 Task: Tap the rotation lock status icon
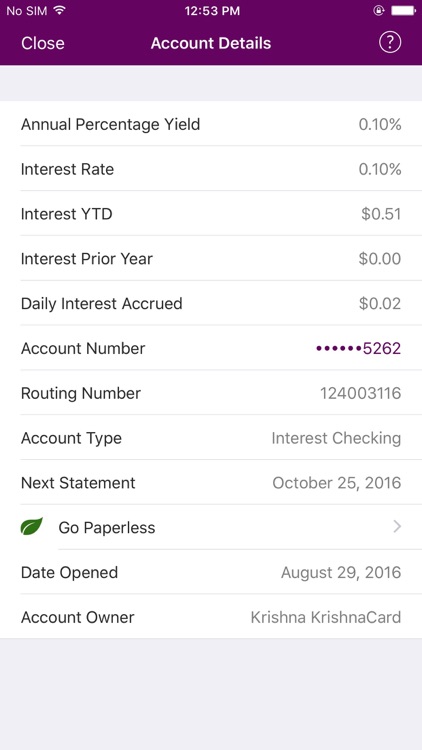tap(378, 11)
